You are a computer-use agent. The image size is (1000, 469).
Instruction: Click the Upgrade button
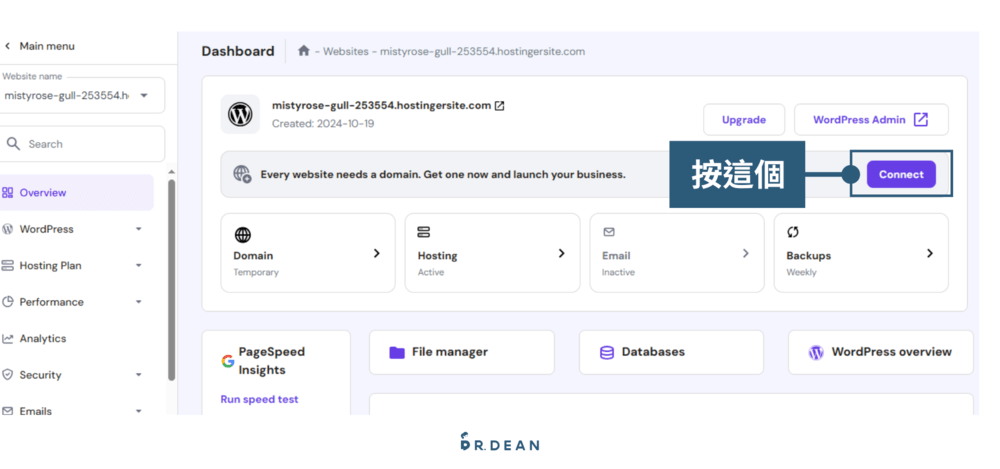(x=744, y=119)
